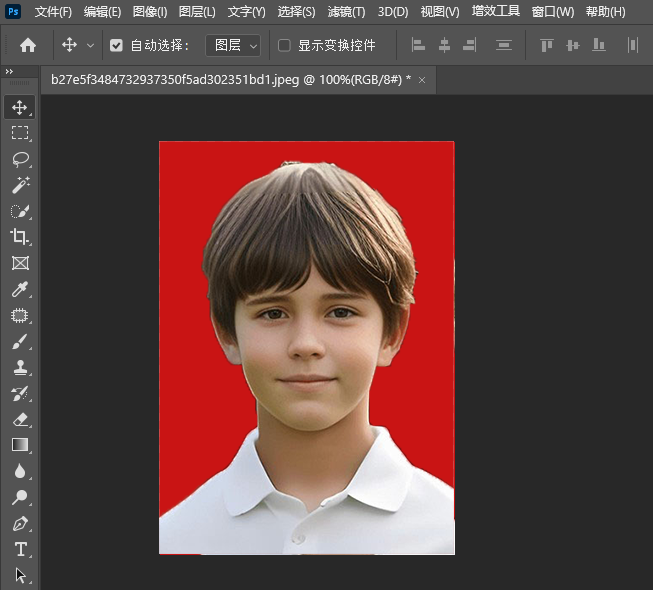
Task: Open the 3D(D) menu
Action: tap(393, 12)
